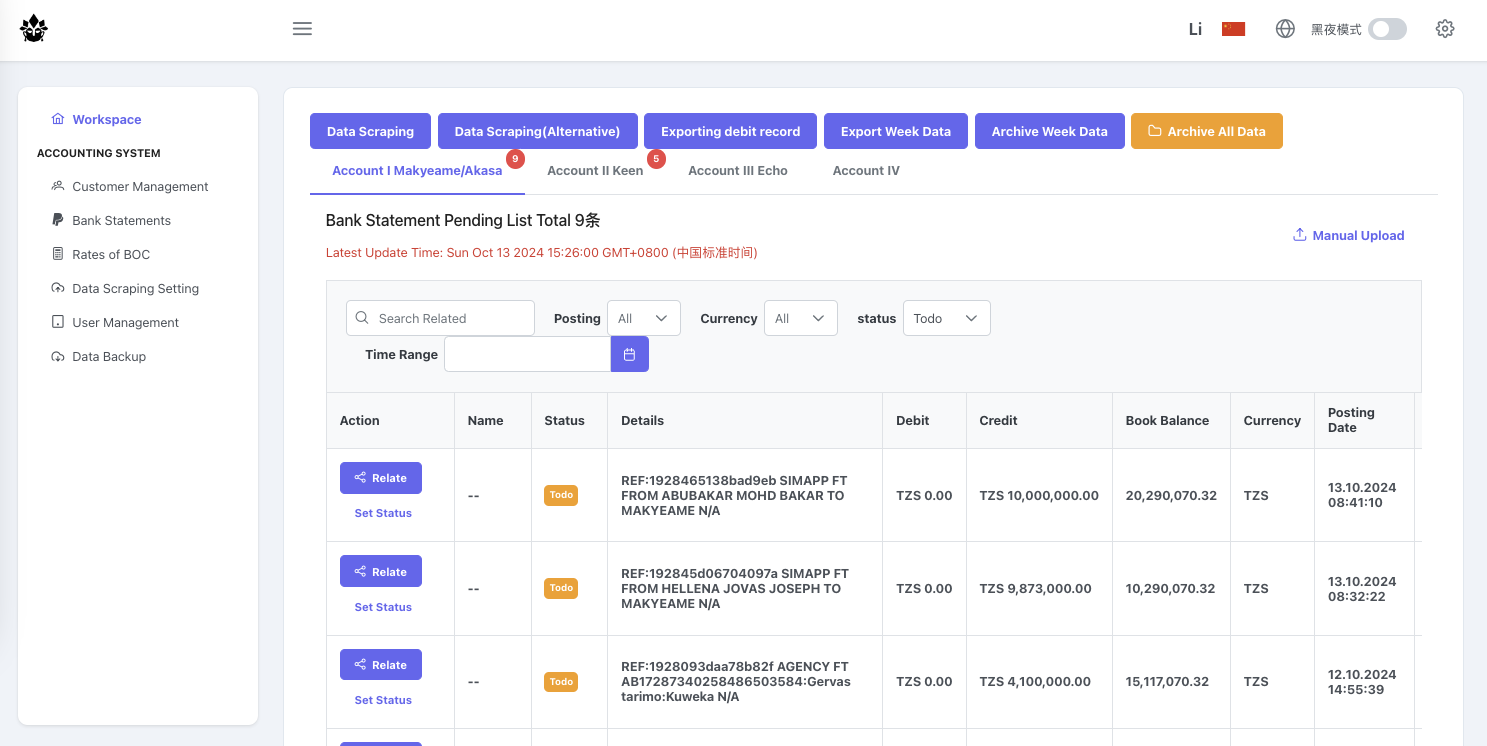Click the search magnifier icon

point(362,318)
